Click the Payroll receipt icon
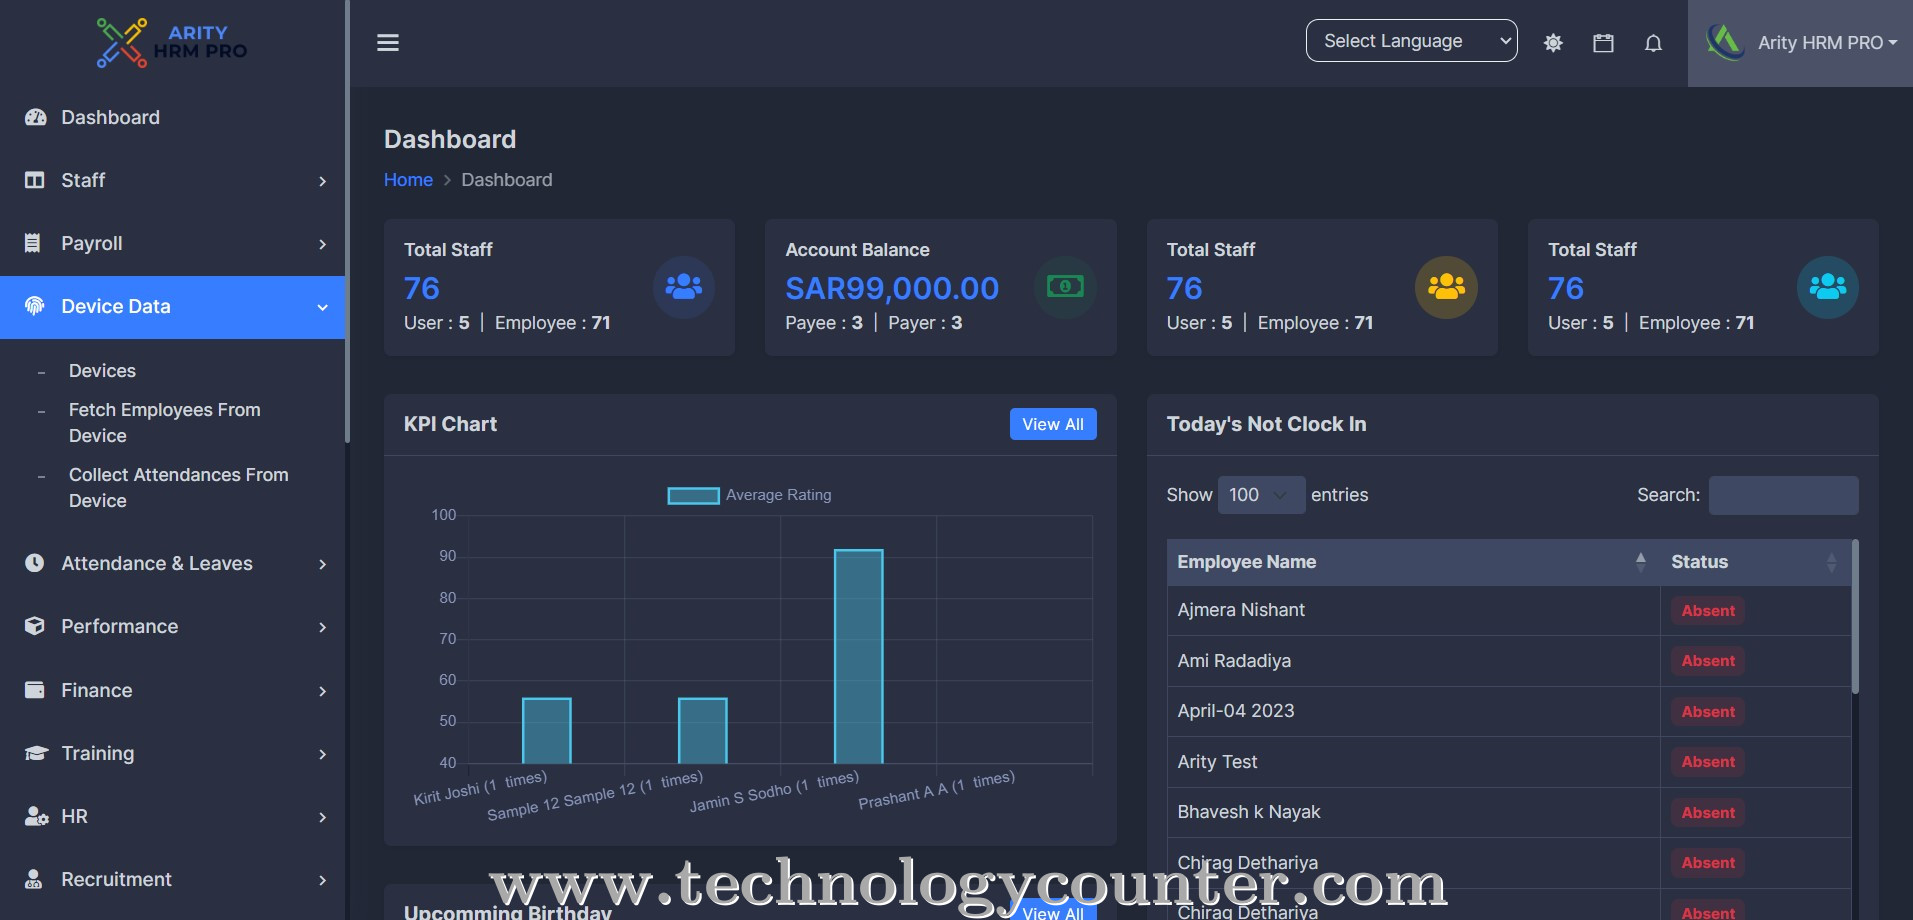The width and height of the screenshot is (1913, 920). click(x=33, y=243)
